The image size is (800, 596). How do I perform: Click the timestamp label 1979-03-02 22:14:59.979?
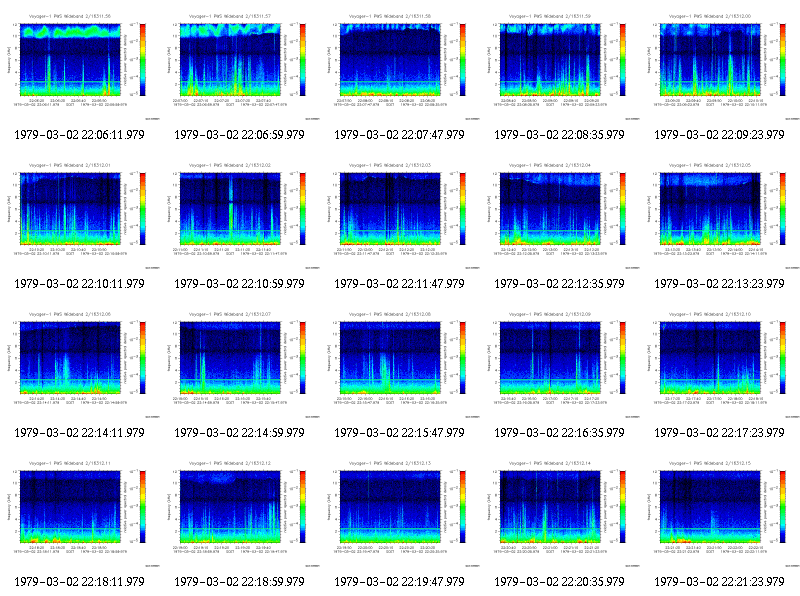click(239, 433)
